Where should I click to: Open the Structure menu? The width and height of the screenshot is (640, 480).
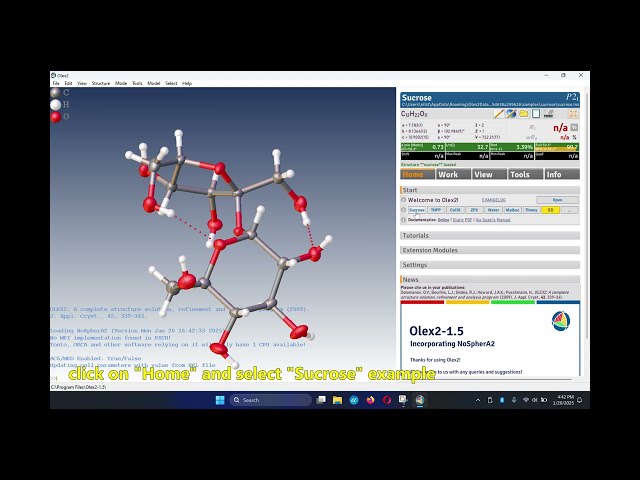coord(101,83)
